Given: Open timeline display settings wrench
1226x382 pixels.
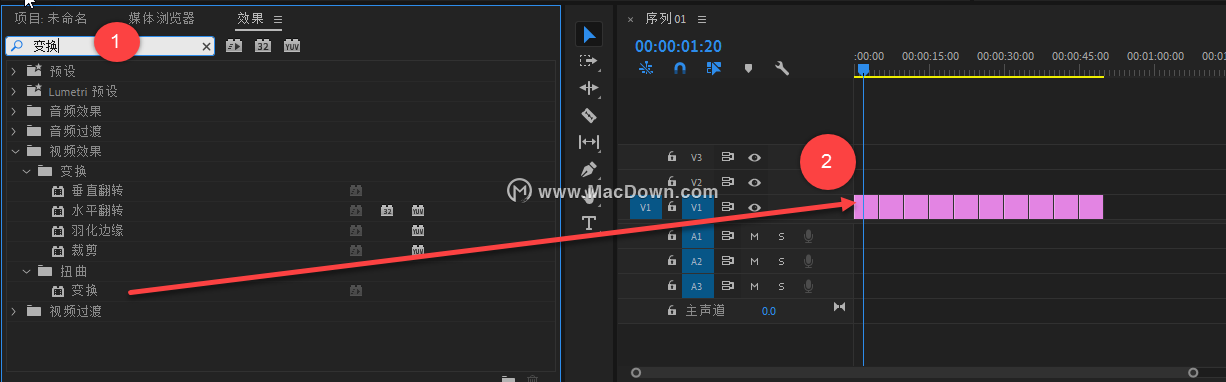Looking at the screenshot, I should [x=782, y=68].
